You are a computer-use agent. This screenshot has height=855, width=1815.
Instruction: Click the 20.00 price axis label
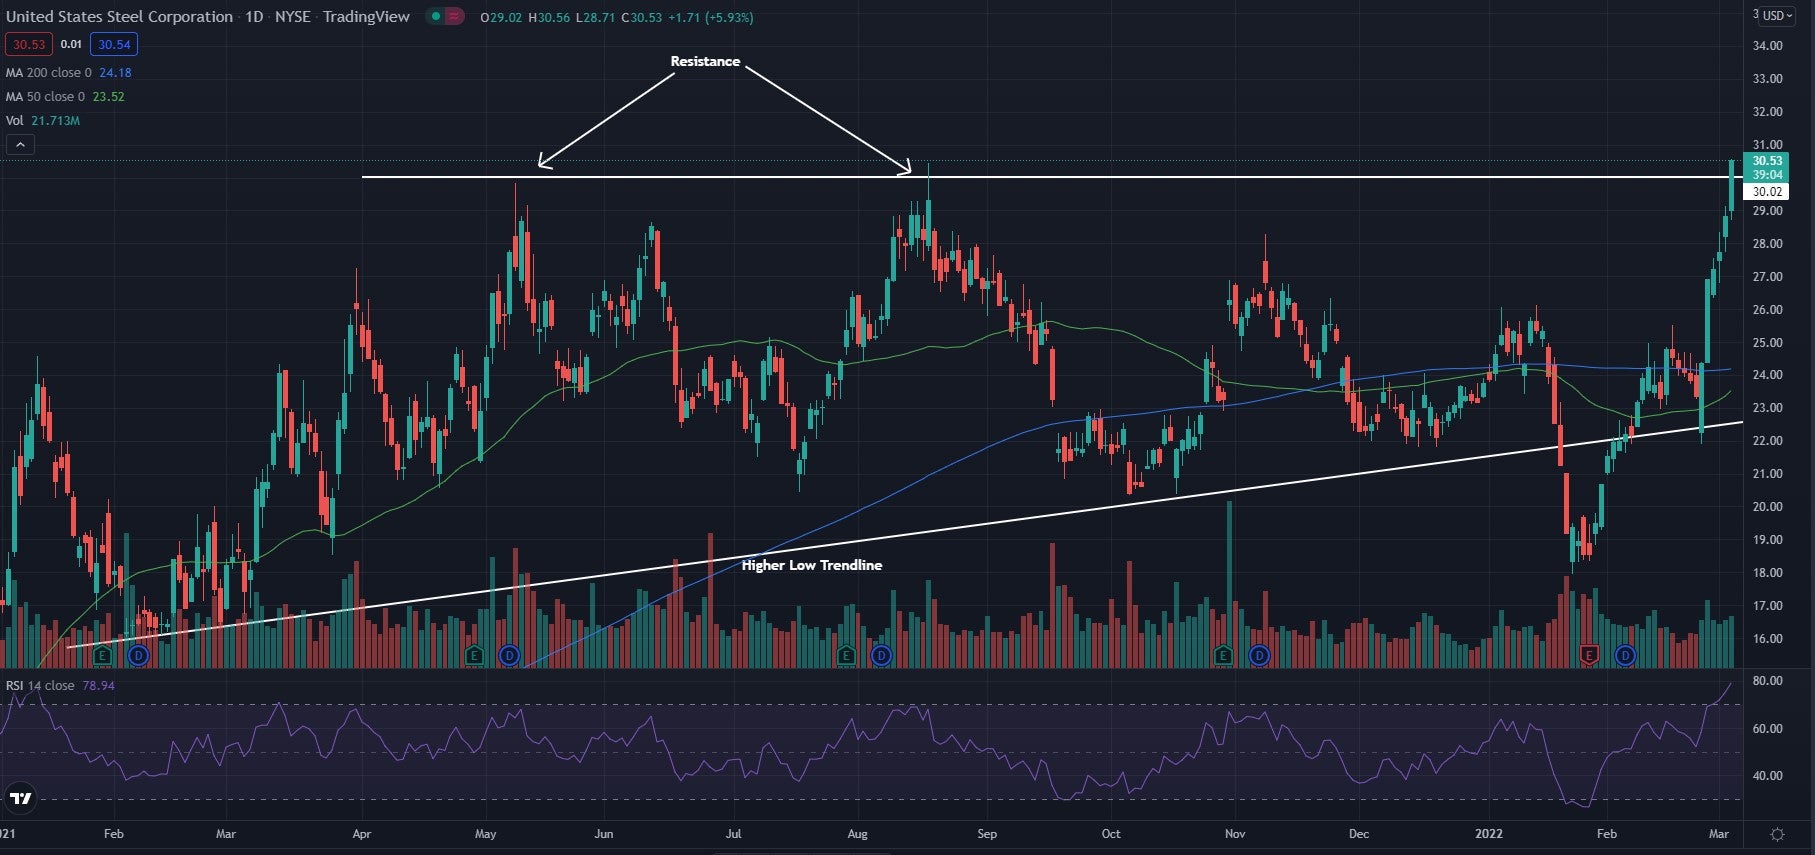[1767, 507]
